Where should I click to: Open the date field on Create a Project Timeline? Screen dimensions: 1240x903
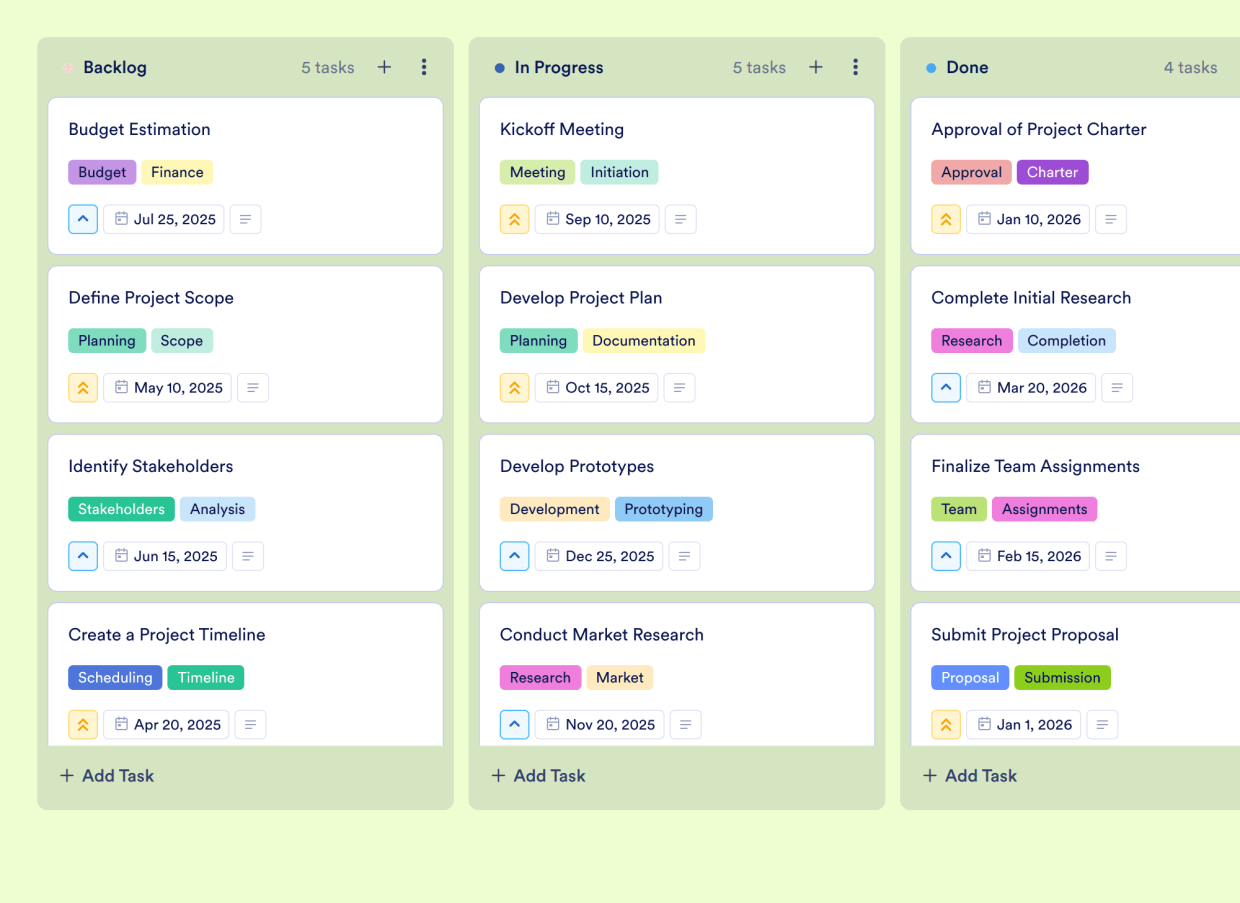pos(166,724)
